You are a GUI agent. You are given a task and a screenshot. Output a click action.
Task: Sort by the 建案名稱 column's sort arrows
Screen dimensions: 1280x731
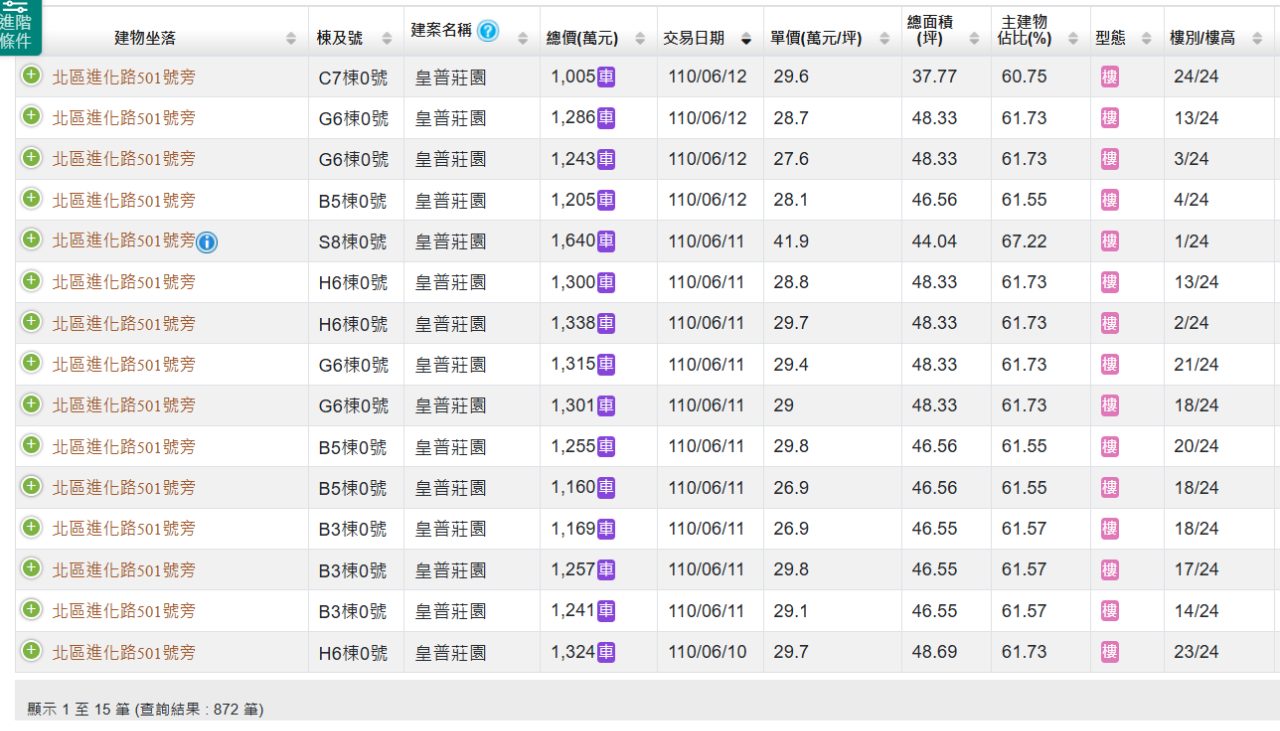pyautogui.click(x=523, y=39)
